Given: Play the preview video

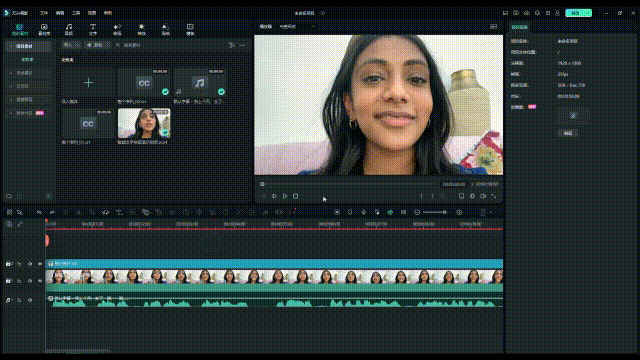Looking at the screenshot, I should coord(285,196).
